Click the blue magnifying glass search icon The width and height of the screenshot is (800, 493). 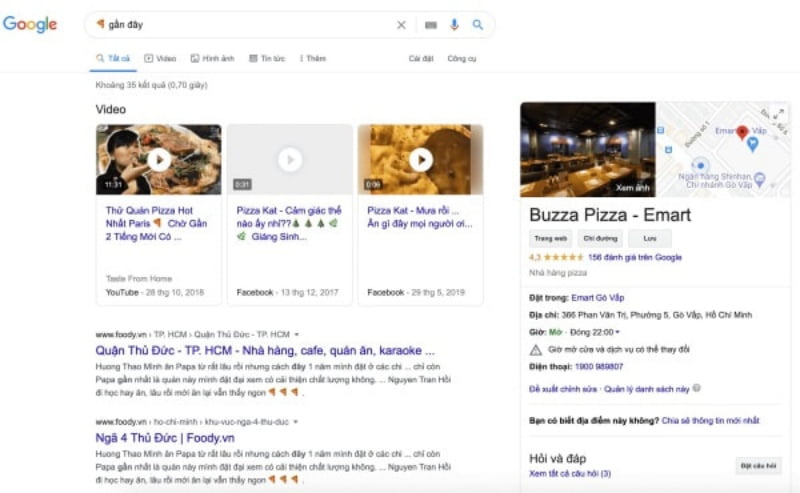point(478,25)
